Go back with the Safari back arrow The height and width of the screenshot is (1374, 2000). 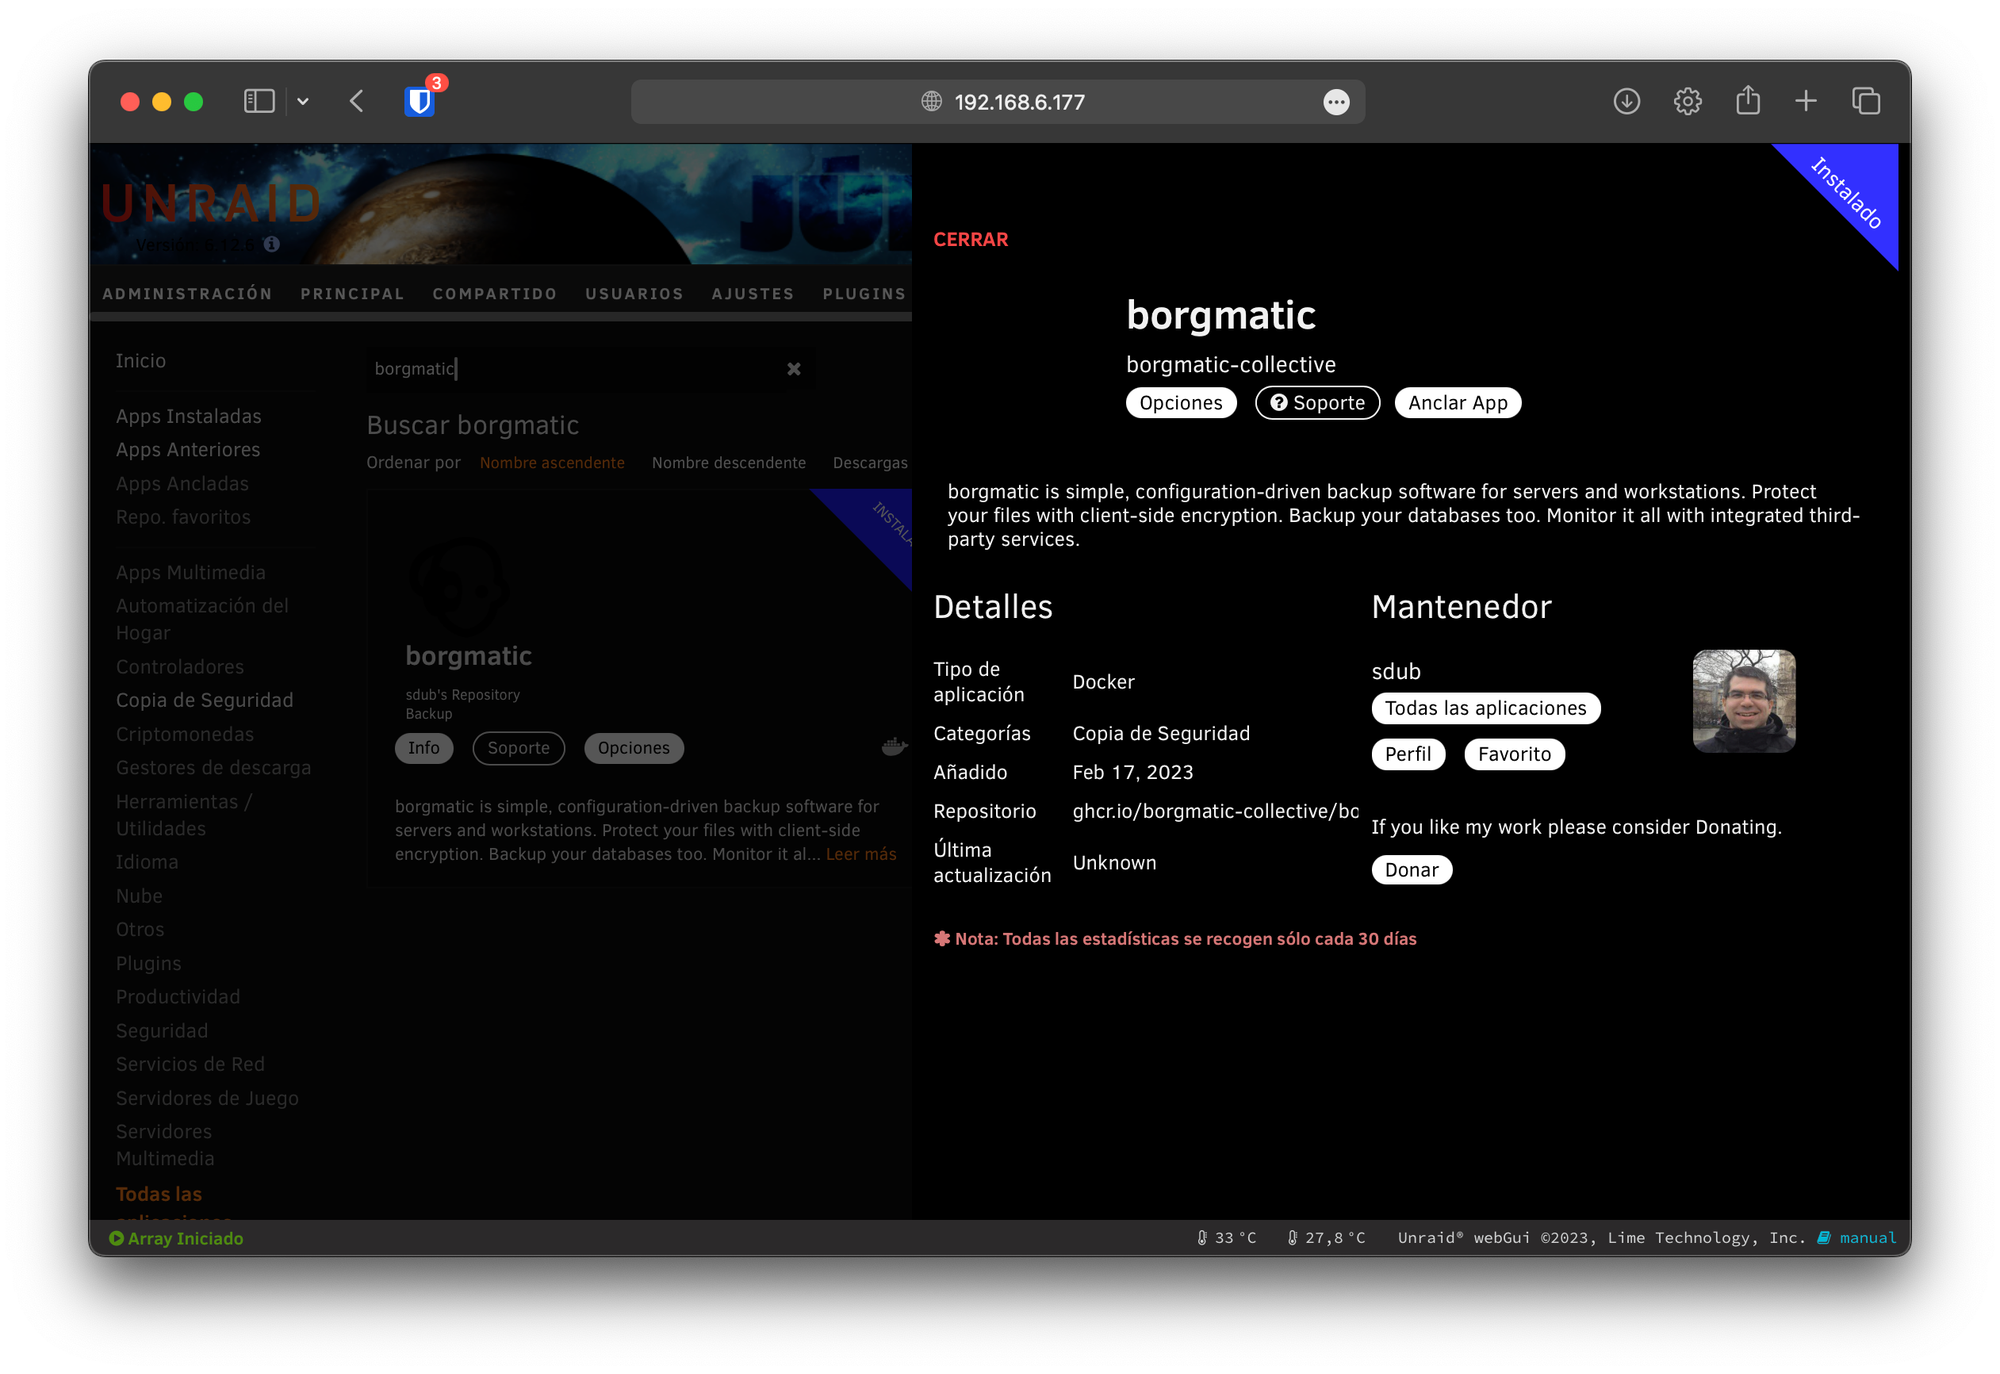click(x=357, y=101)
